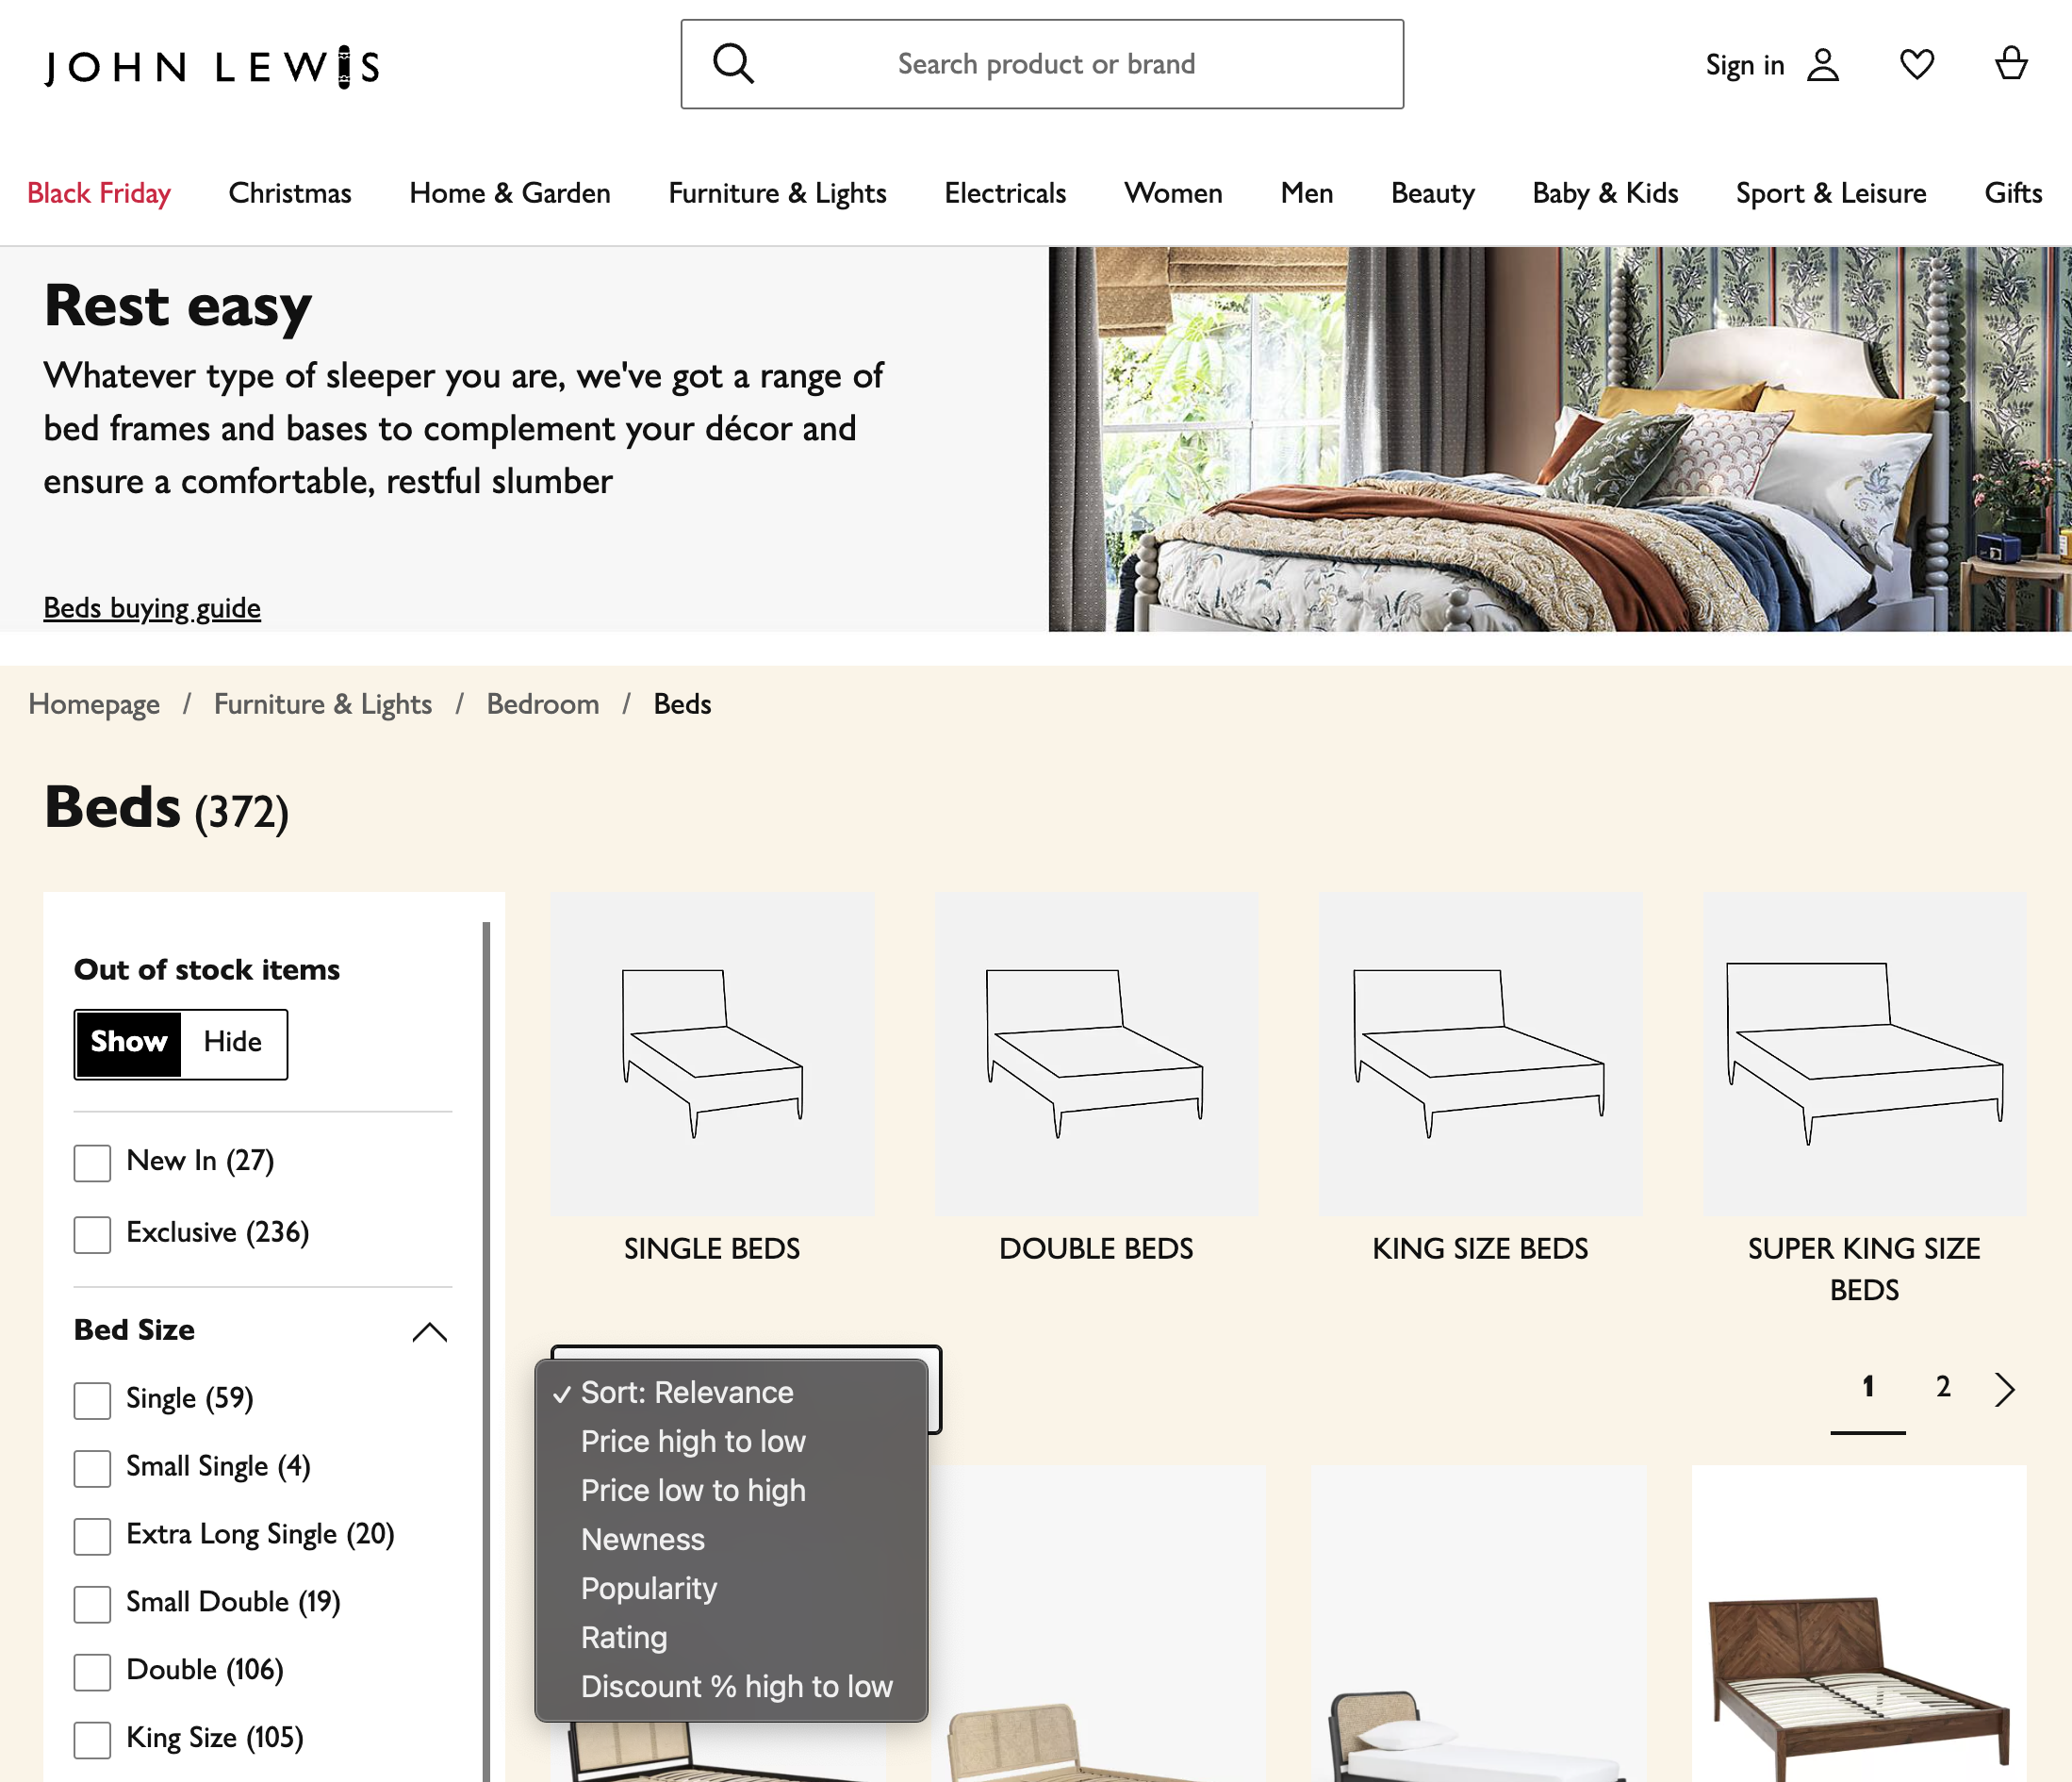This screenshot has width=2072, height=1782.
Task: Open the wishlist heart icon
Action: (x=1917, y=65)
